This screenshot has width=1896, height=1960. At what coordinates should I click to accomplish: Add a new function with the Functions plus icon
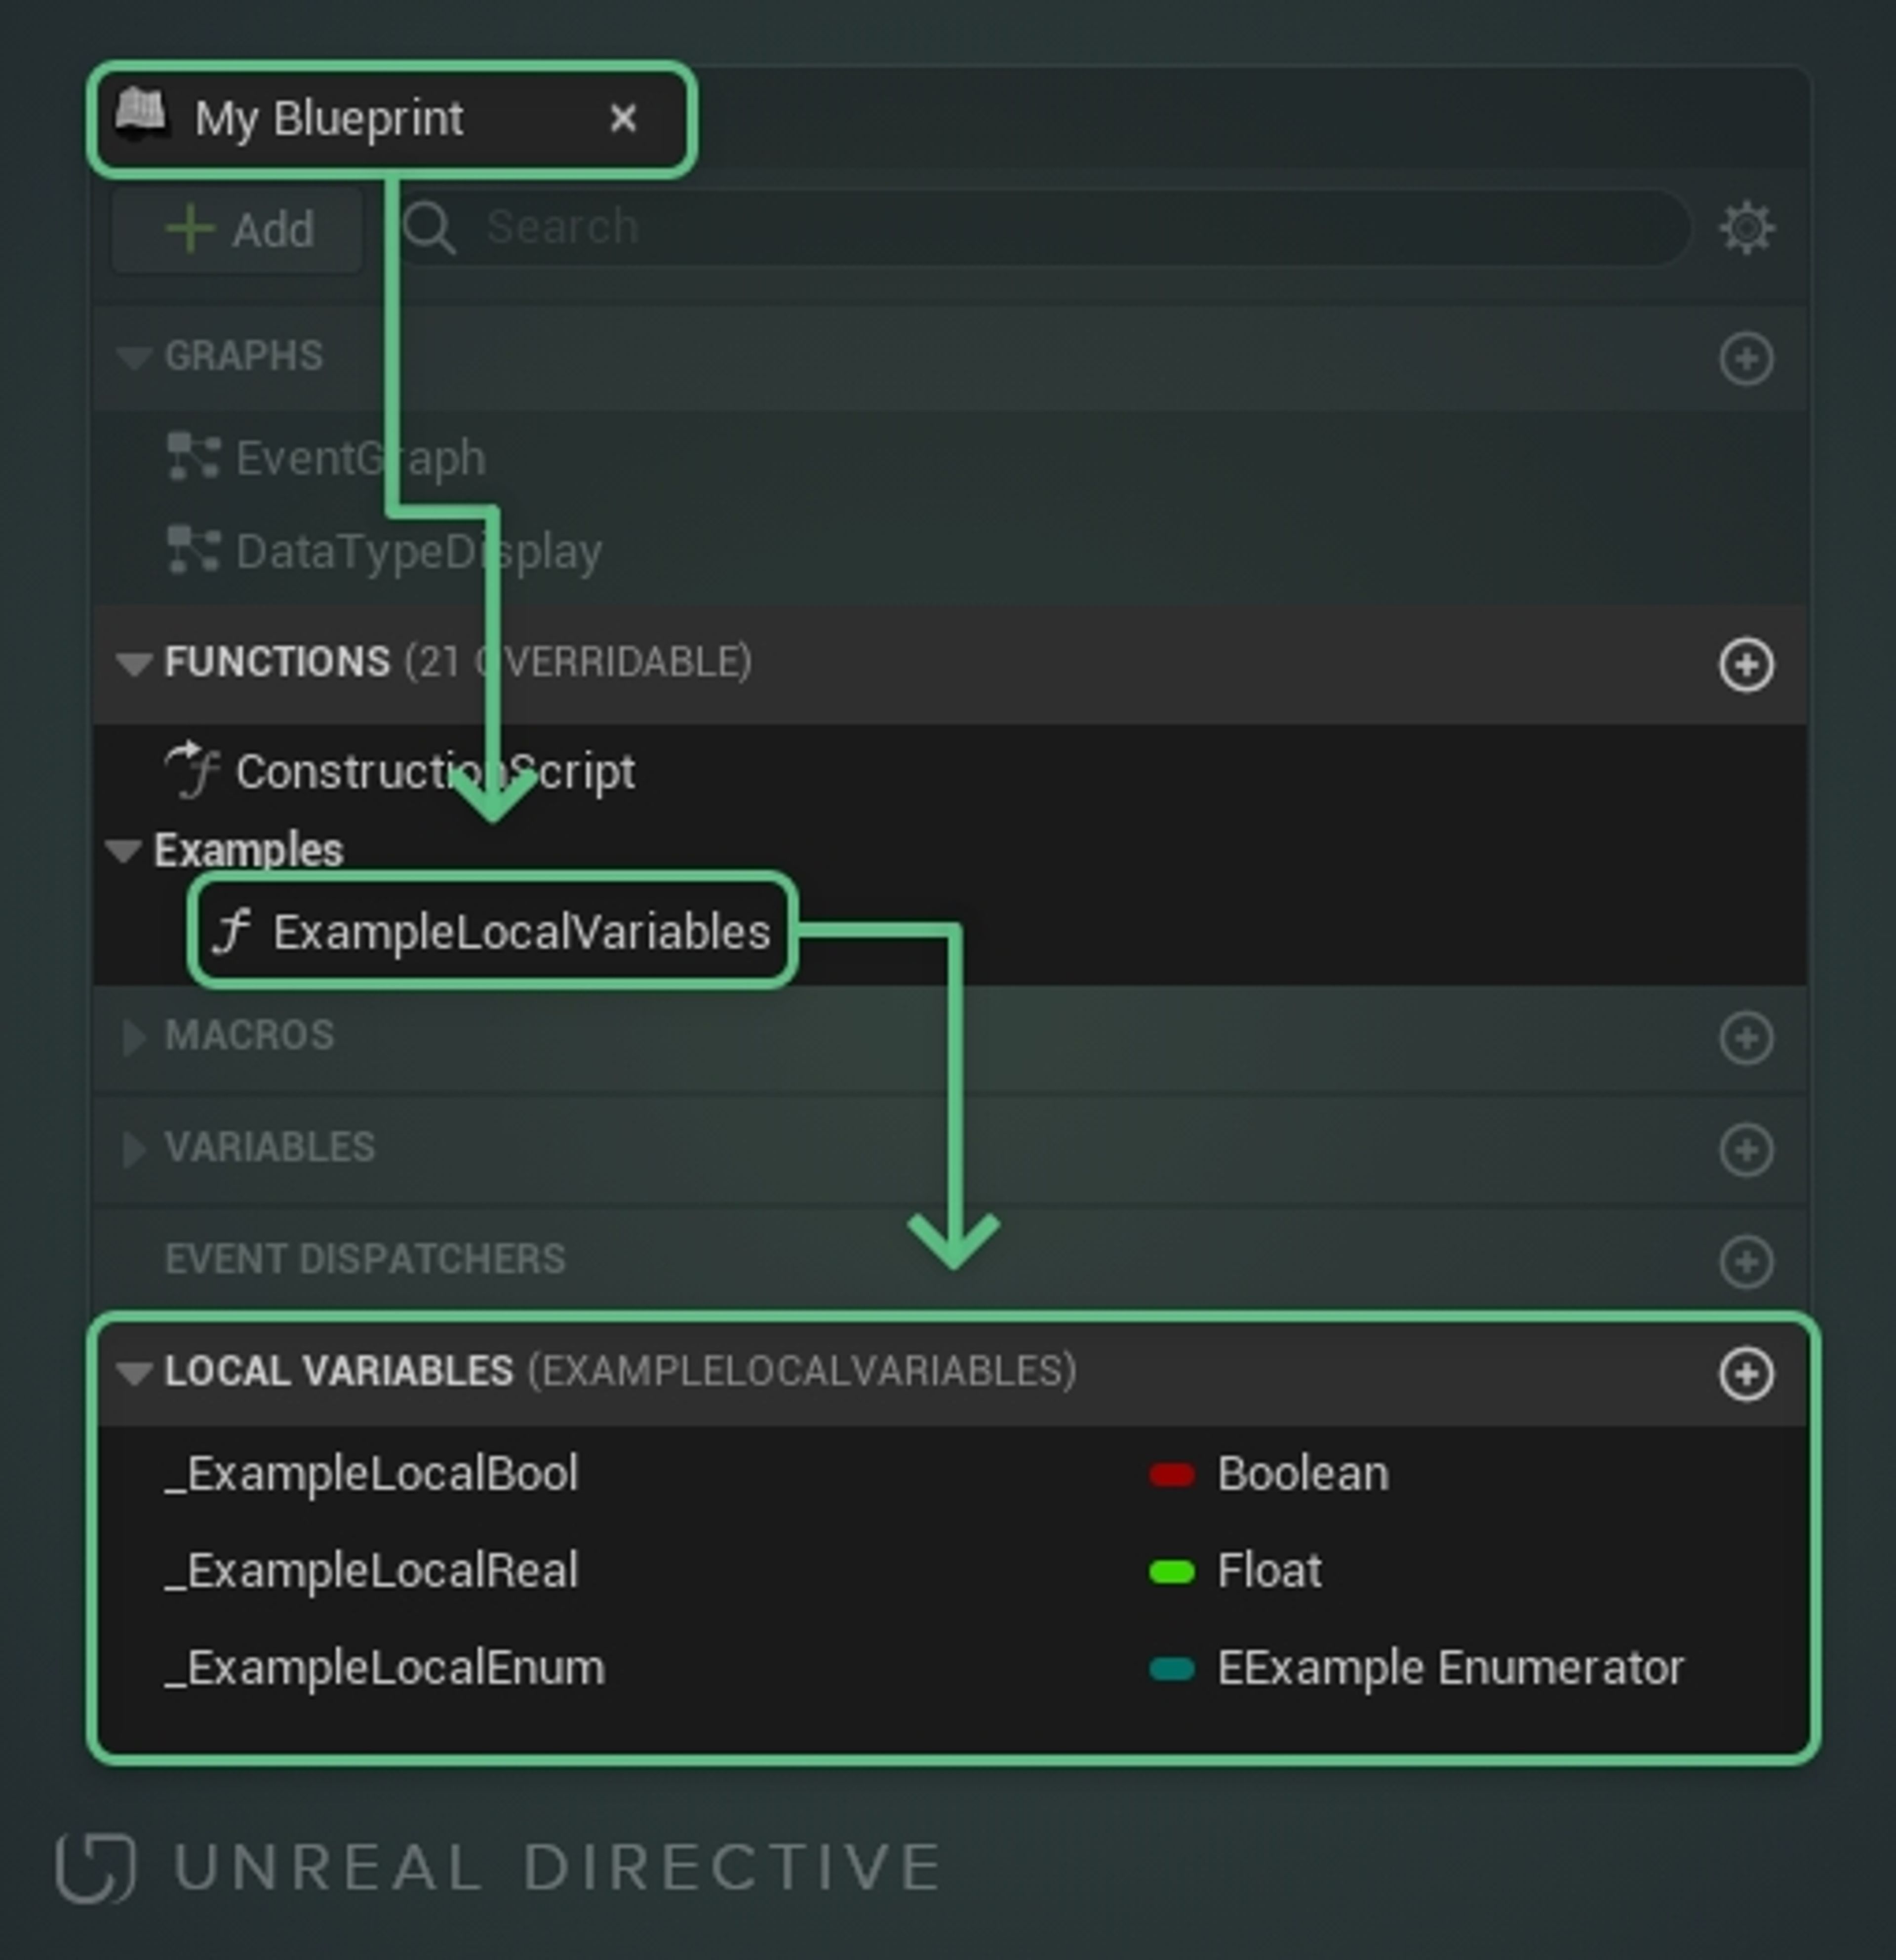coord(1745,663)
